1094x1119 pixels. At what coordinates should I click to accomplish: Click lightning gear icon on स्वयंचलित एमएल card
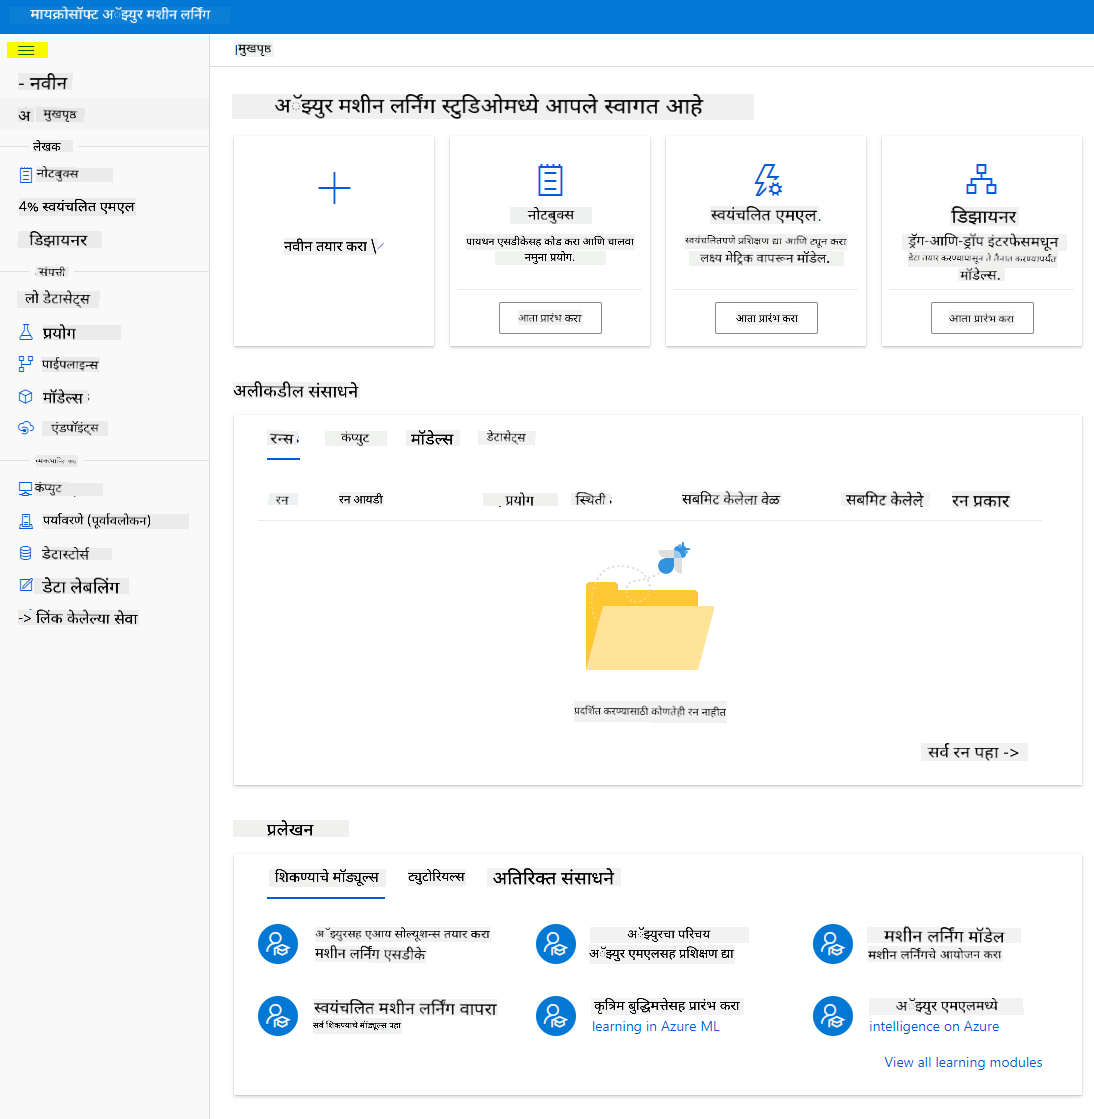(768, 180)
